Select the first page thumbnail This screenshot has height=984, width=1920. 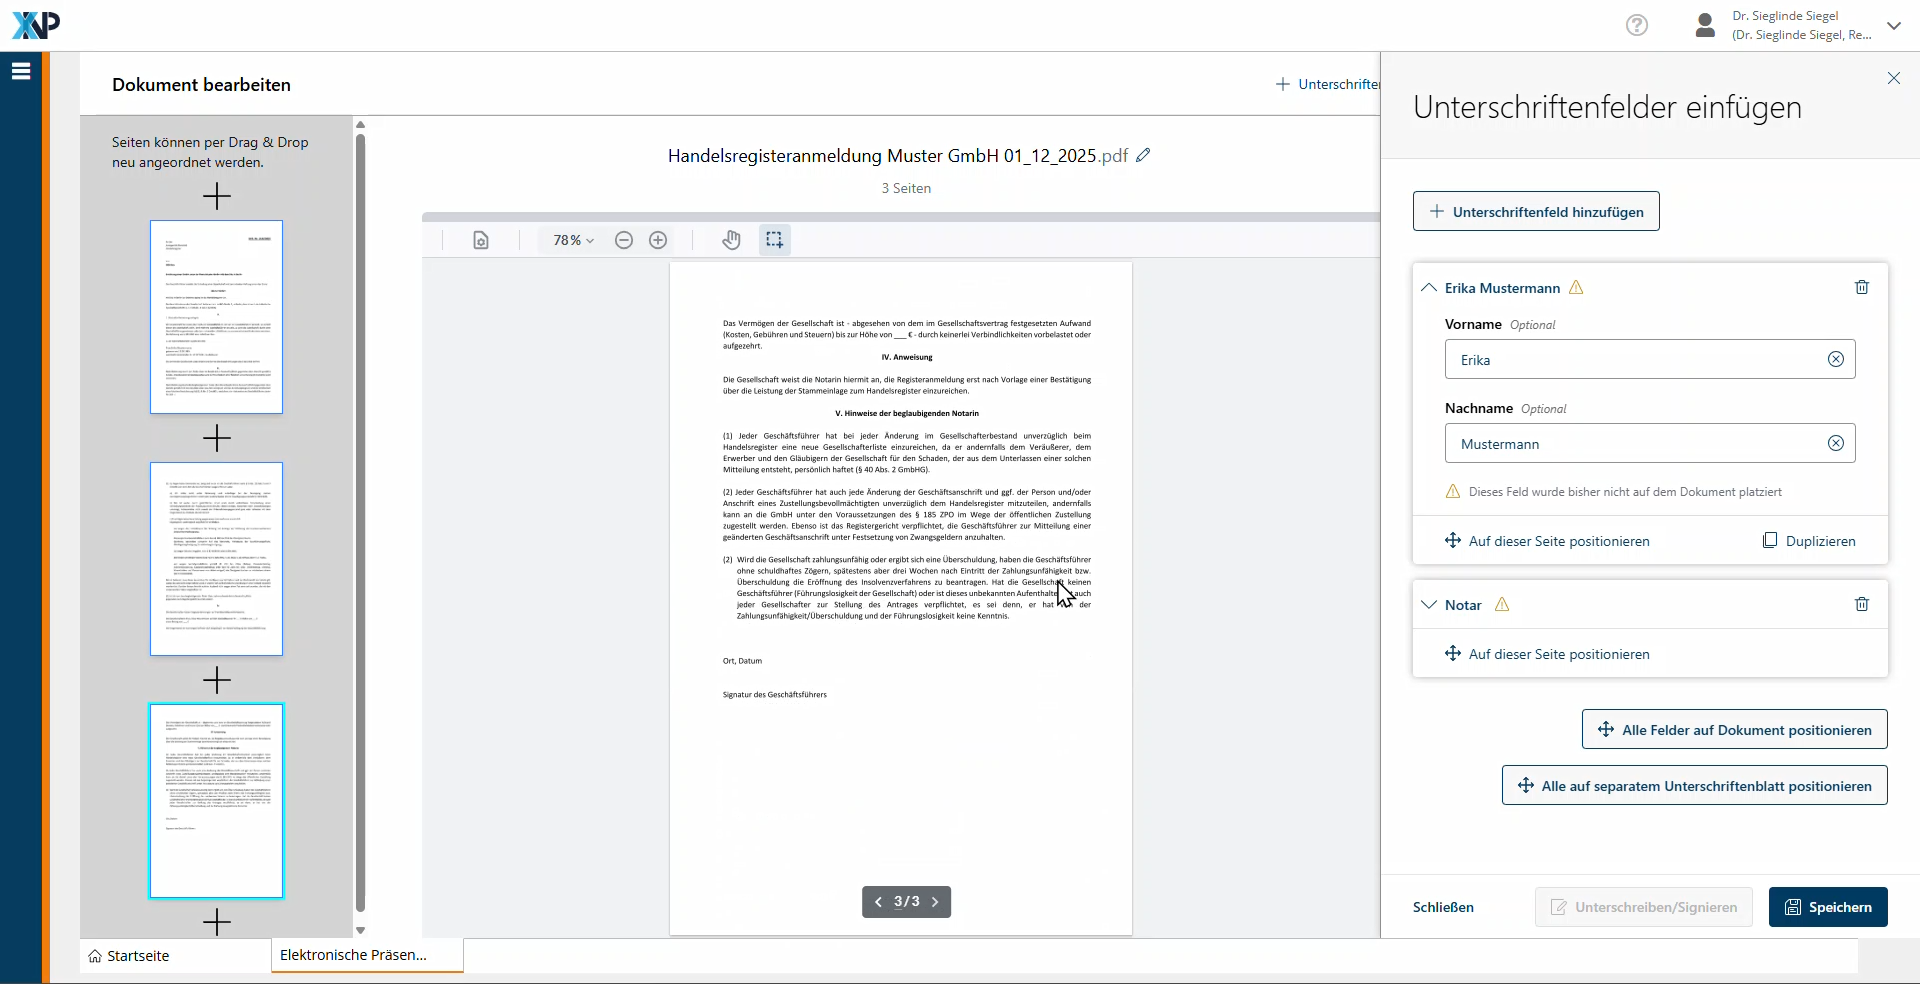(x=216, y=317)
